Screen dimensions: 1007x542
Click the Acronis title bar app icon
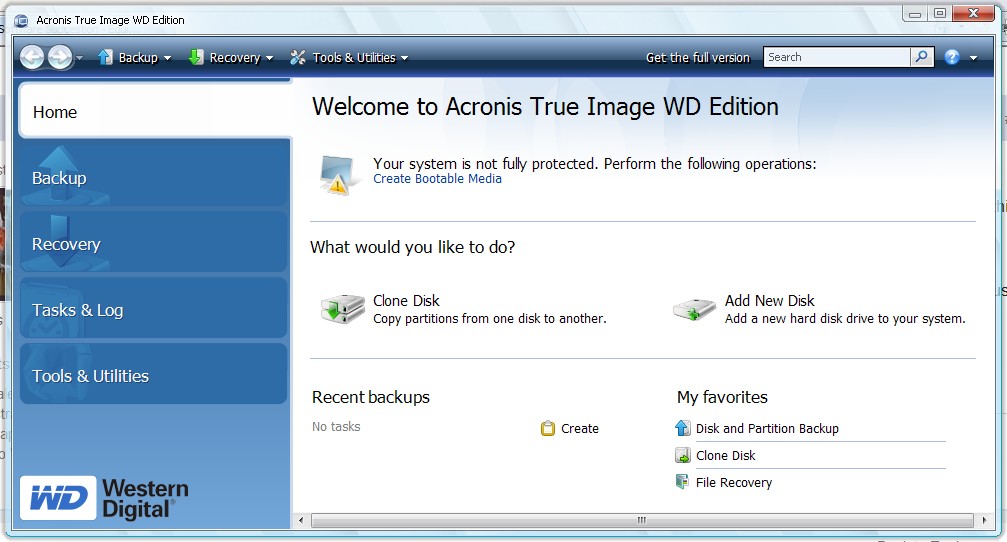coord(22,21)
